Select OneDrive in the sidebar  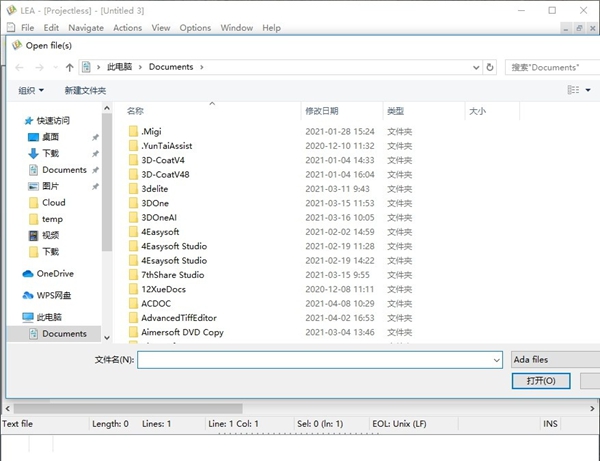(x=55, y=274)
